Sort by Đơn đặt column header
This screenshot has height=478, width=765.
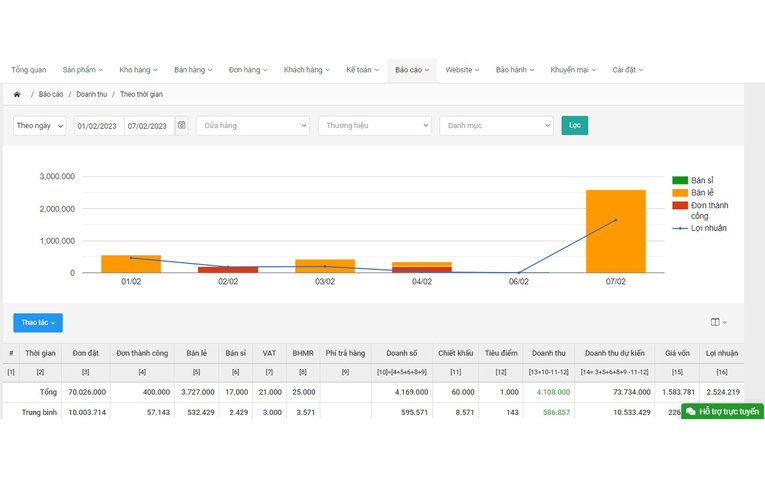tap(86, 353)
